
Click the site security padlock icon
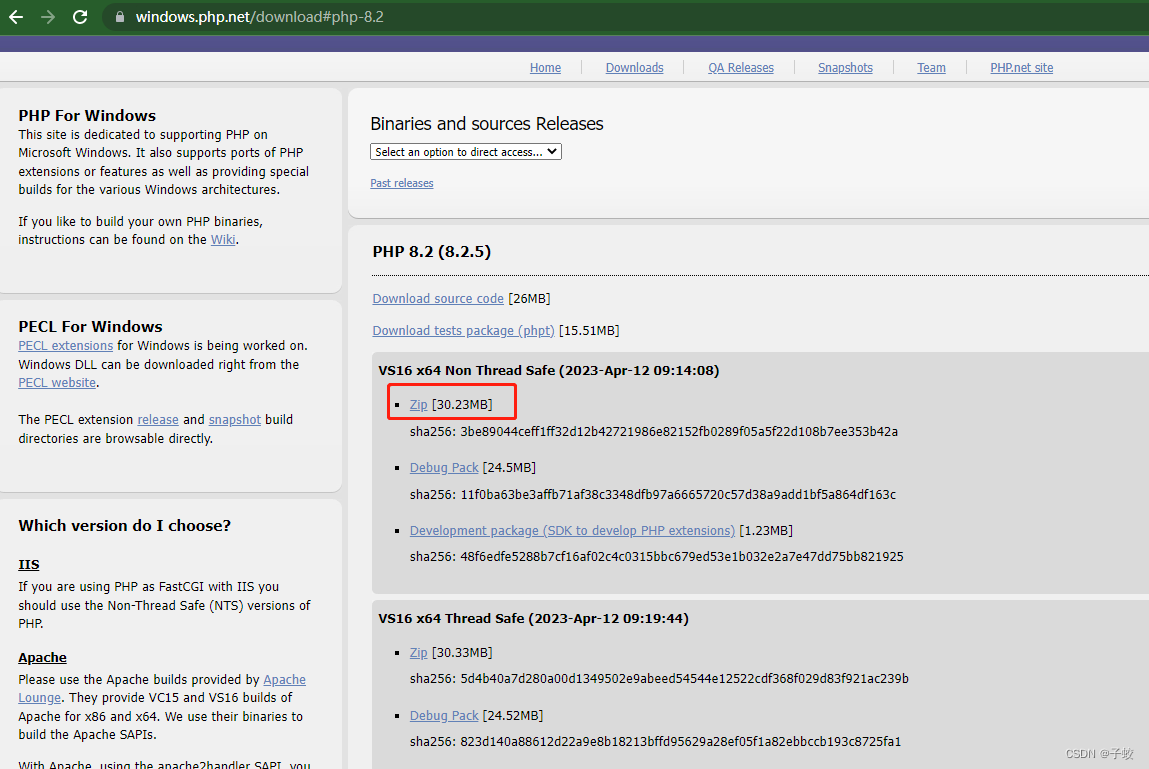(119, 16)
